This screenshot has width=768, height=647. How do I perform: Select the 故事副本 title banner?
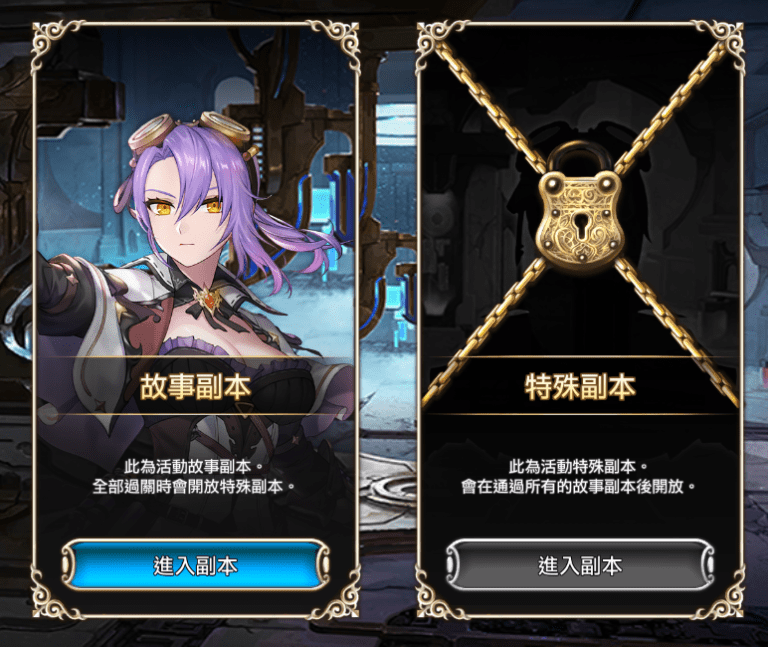(195, 386)
